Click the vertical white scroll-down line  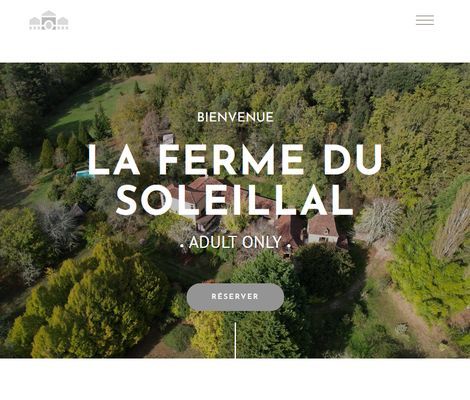point(235,340)
